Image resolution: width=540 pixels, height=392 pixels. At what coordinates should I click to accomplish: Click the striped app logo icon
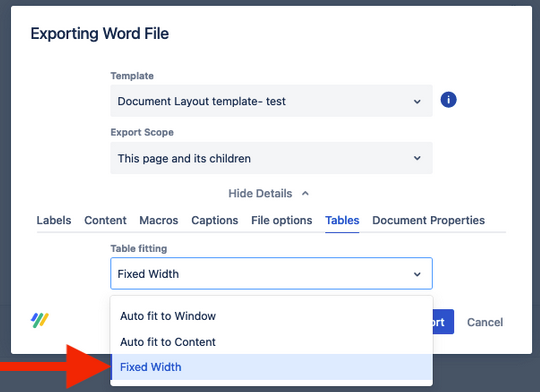point(40,320)
